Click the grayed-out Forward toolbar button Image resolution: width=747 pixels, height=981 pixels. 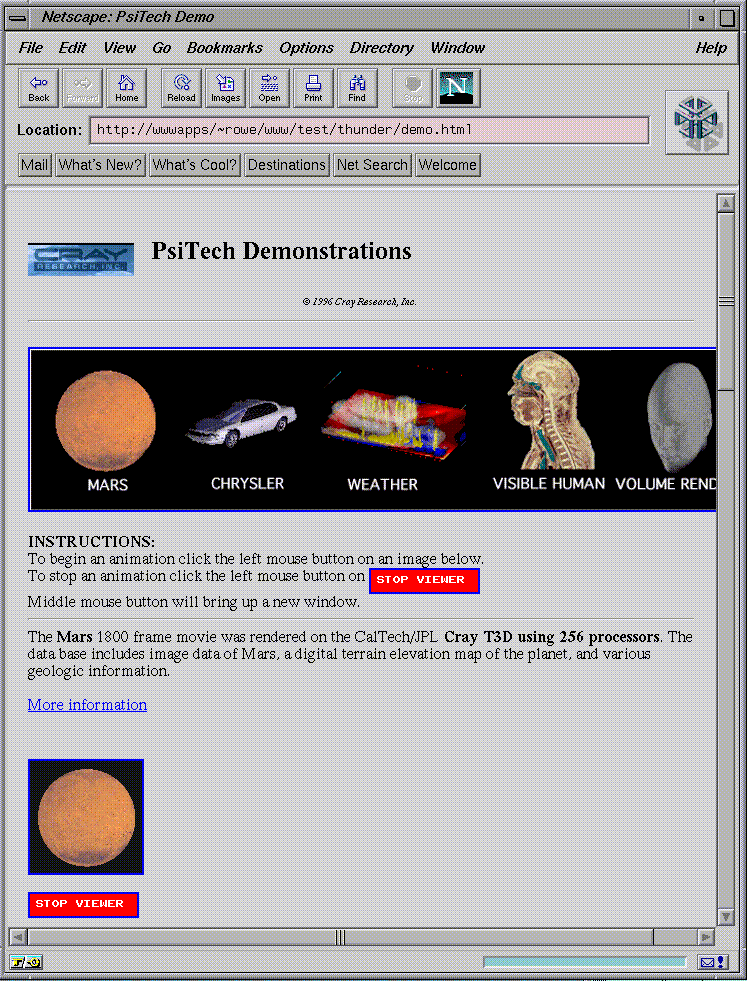pyautogui.click(x=83, y=88)
